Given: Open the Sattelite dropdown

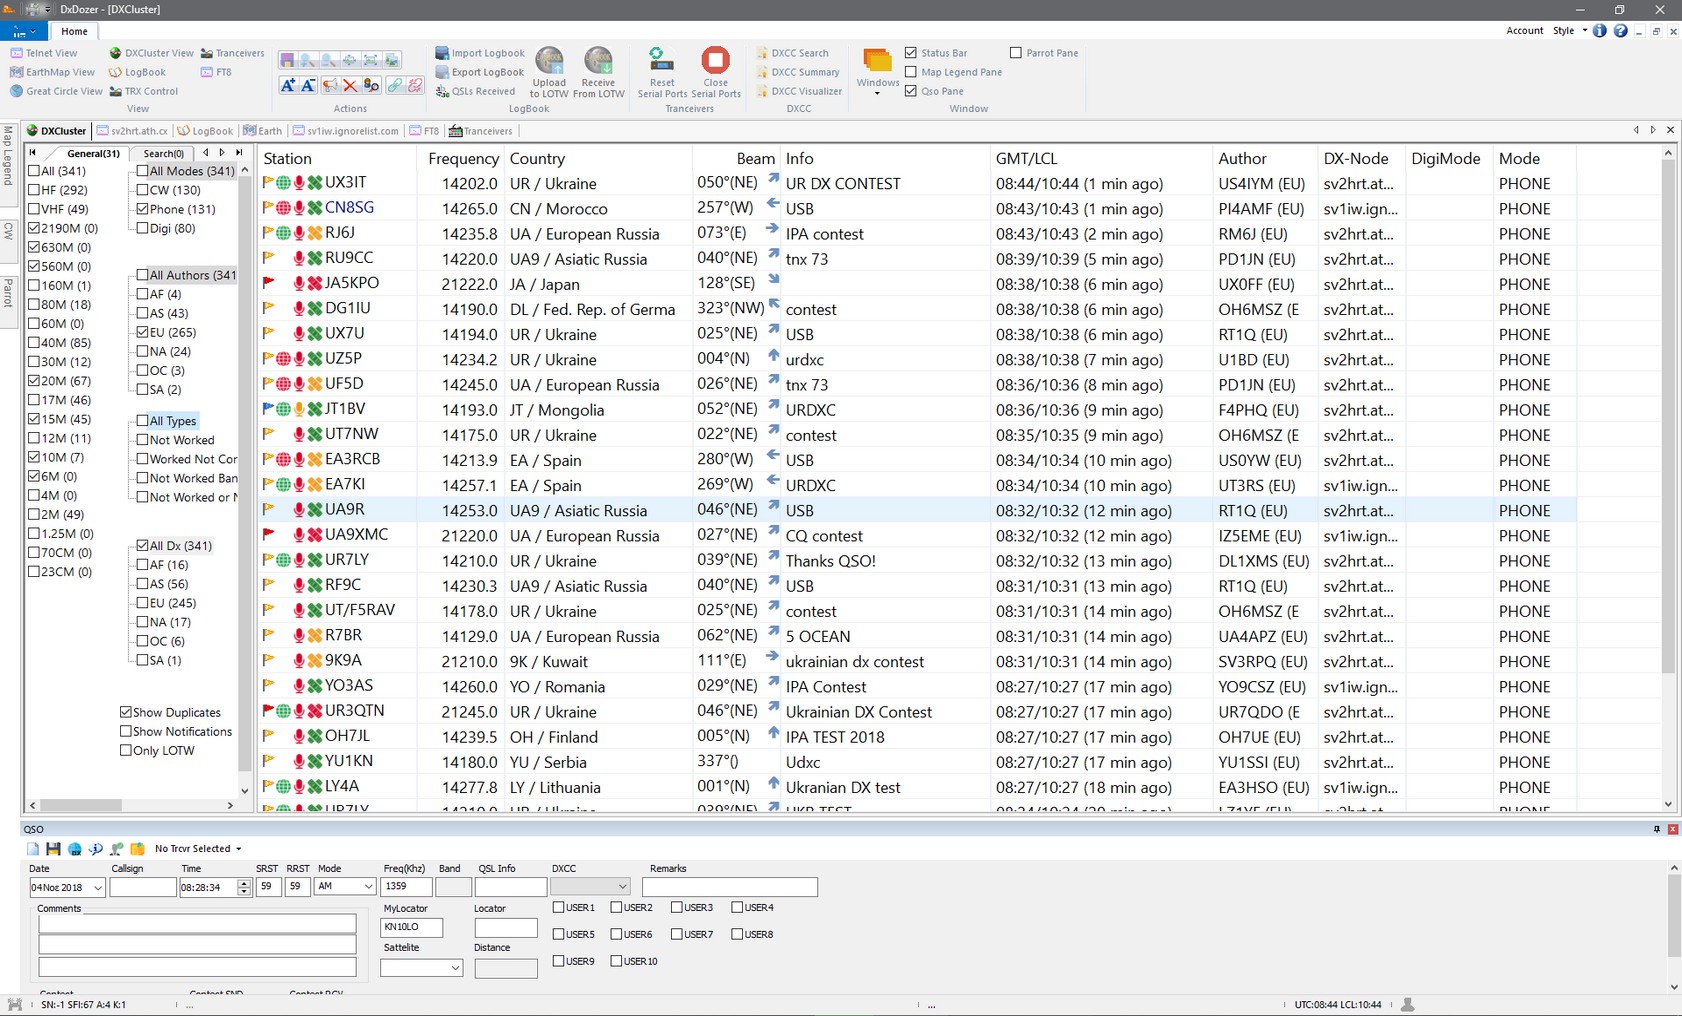Looking at the screenshot, I should coord(455,968).
